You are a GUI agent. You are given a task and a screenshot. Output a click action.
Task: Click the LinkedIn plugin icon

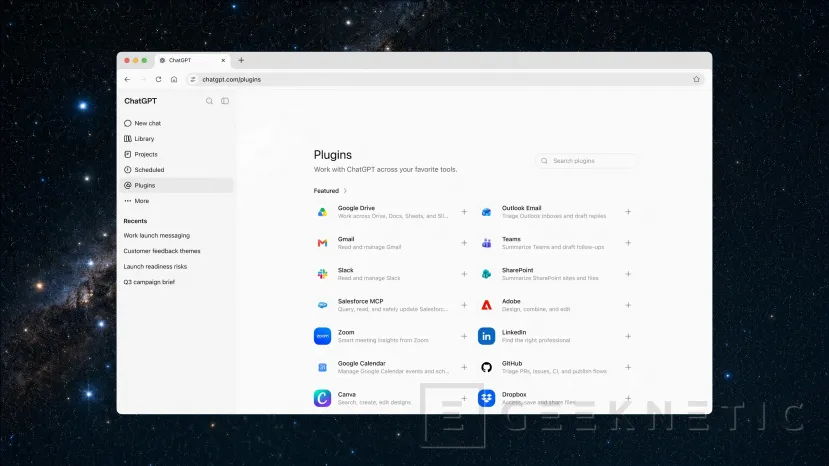point(486,336)
